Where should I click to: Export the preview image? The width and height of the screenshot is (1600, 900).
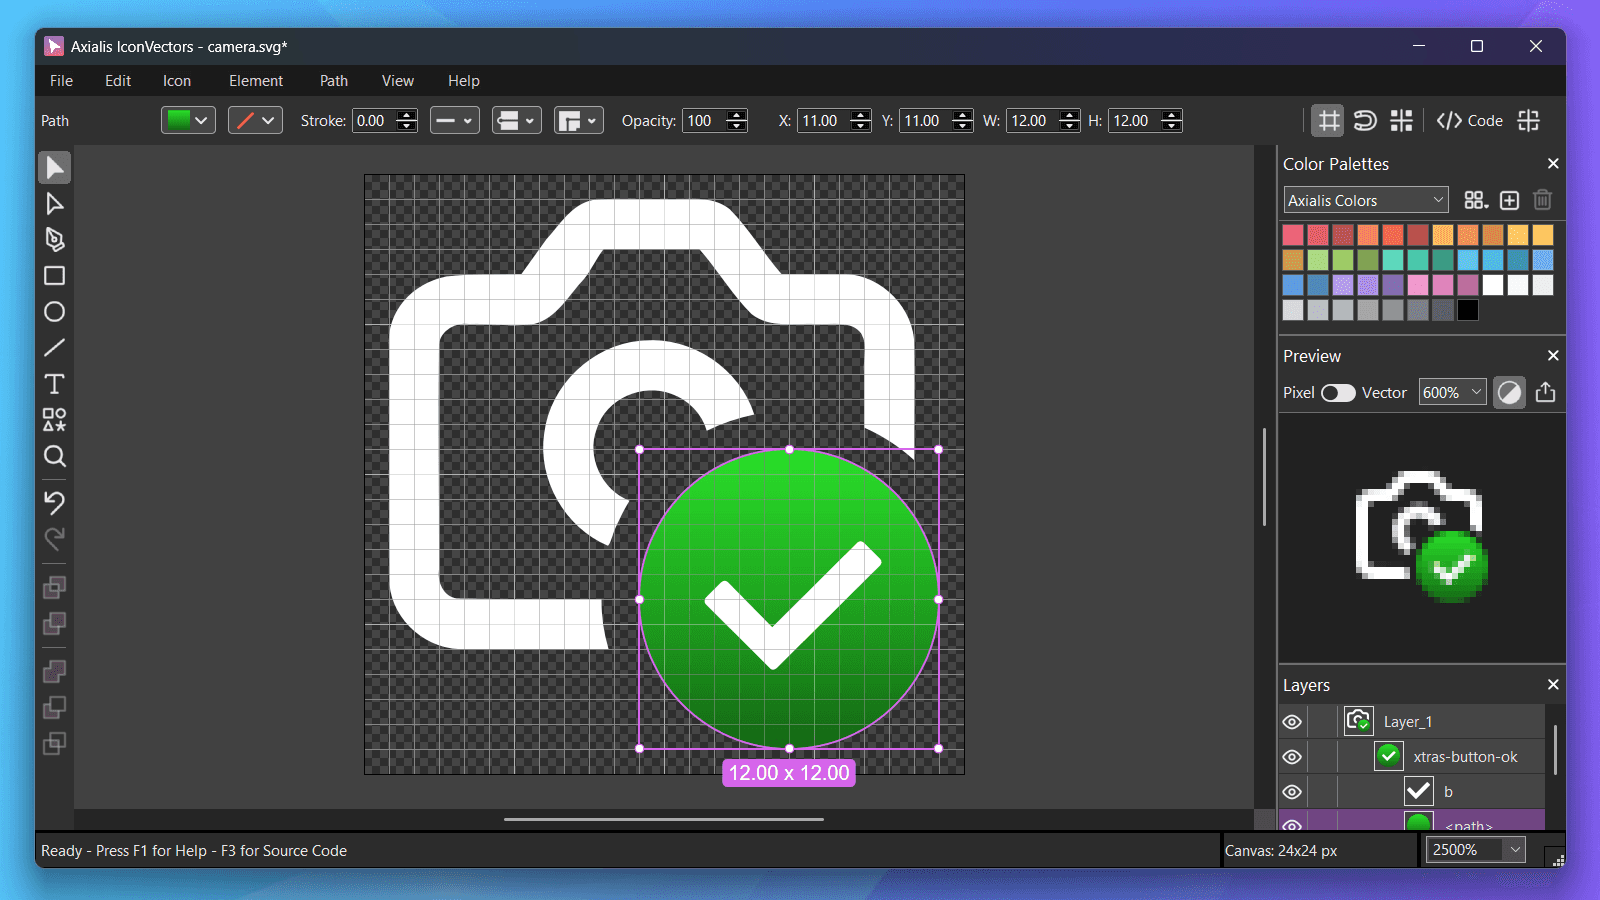point(1546,392)
